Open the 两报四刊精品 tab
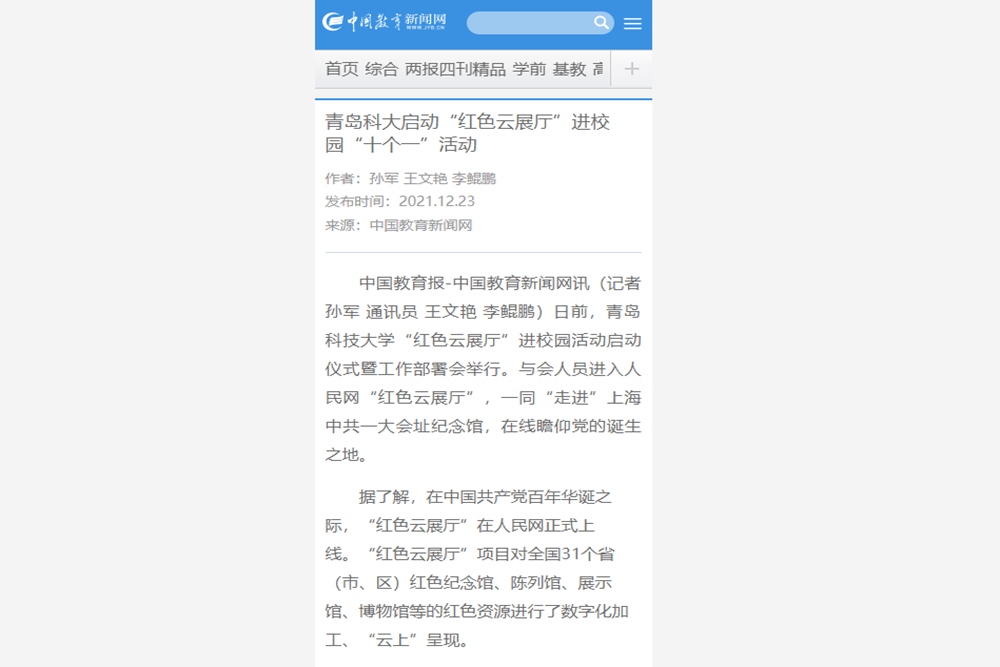The image size is (1000, 667). coord(455,69)
